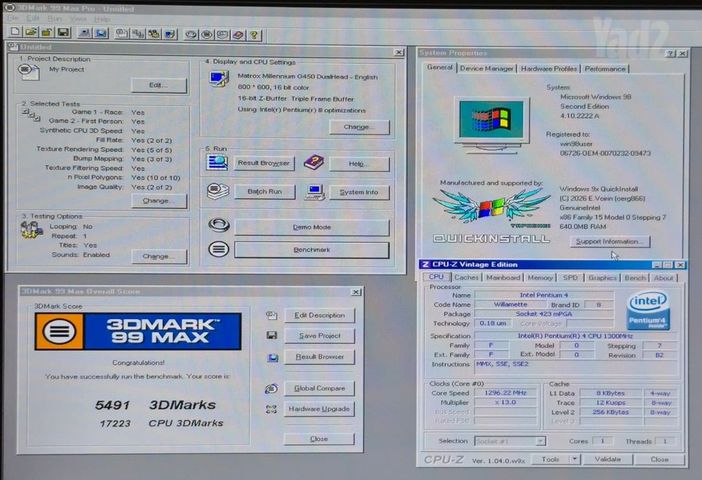Click the floppy disk Save icon in the toolbar
This screenshot has height=480, width=702.
tap(63, 32)
